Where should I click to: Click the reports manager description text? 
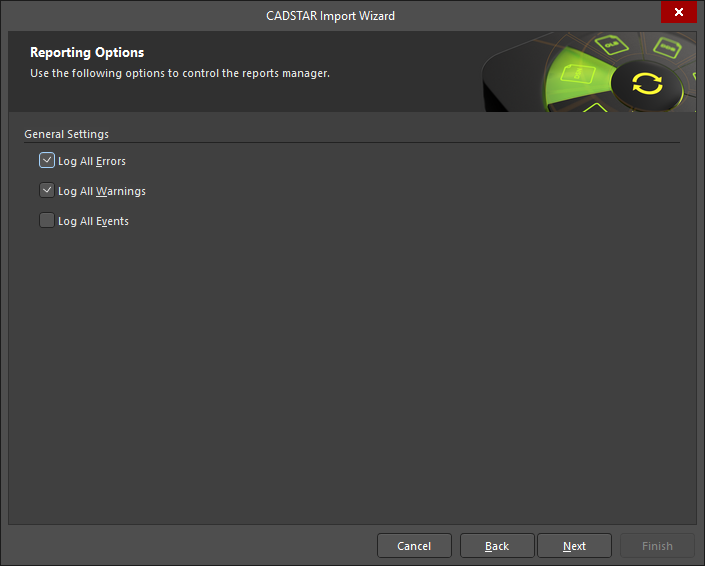pos(180,73)
